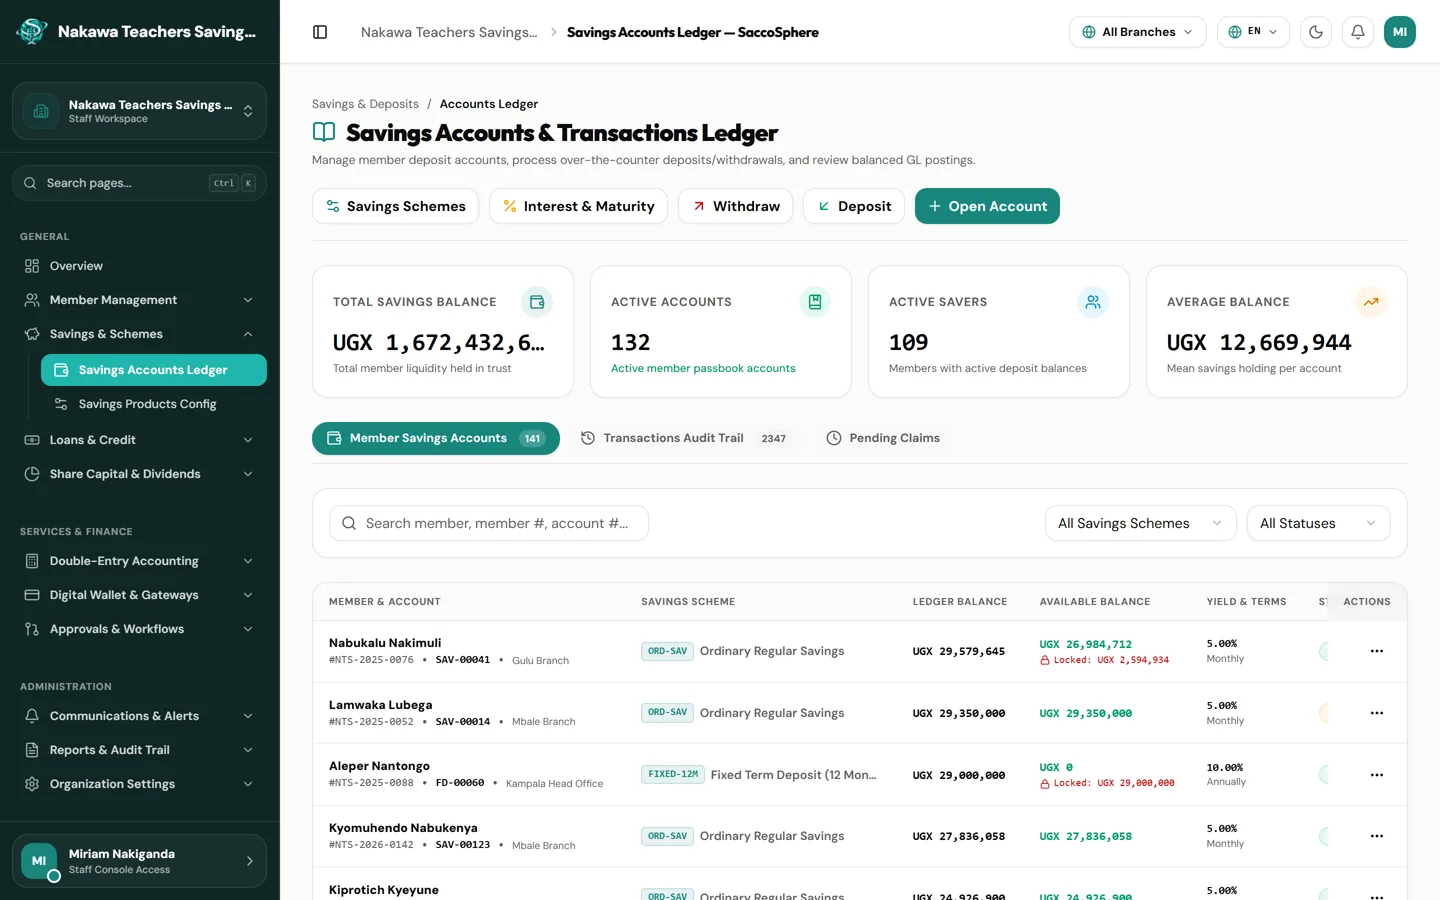
Task: Click the Open Account button
Action: click(987, 206)
